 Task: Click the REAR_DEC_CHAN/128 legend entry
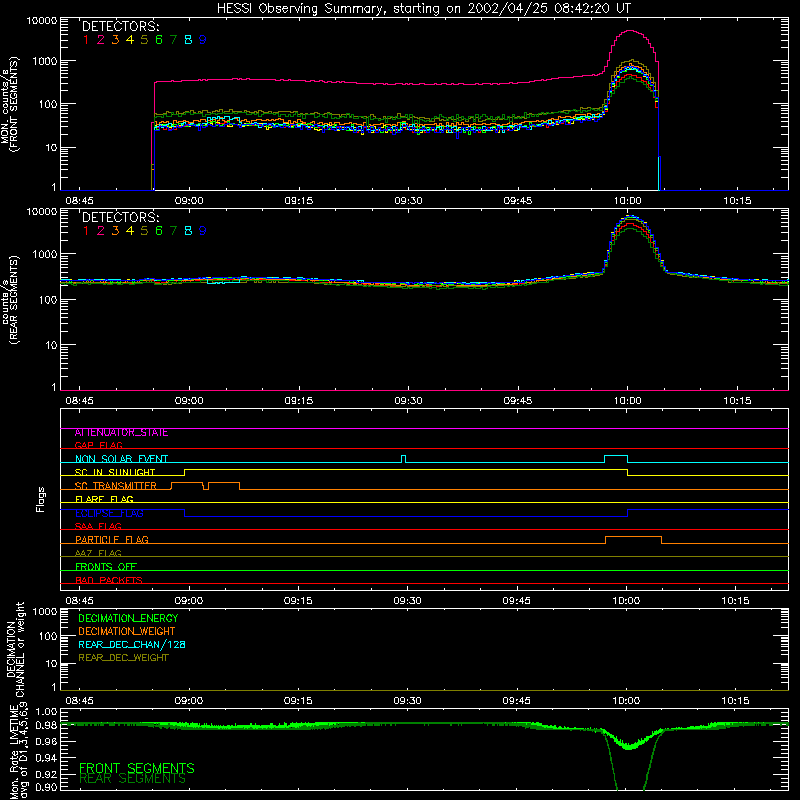pyautogui.click(x=132, y=645)
